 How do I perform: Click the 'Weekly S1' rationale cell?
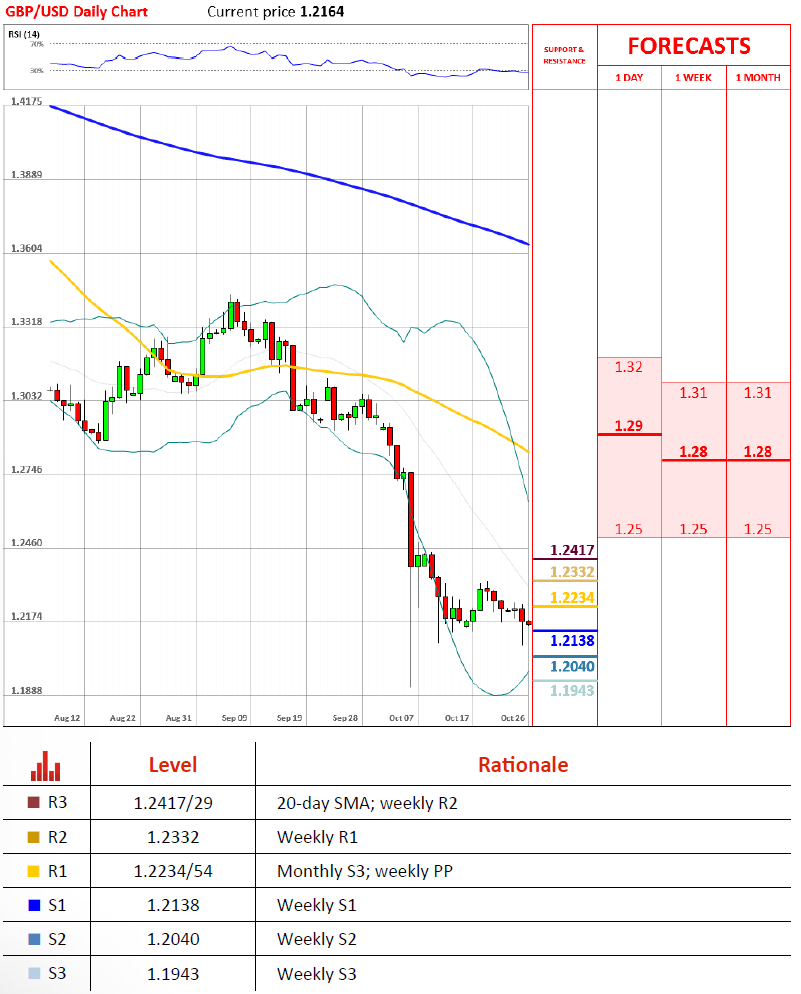point(317,905)
